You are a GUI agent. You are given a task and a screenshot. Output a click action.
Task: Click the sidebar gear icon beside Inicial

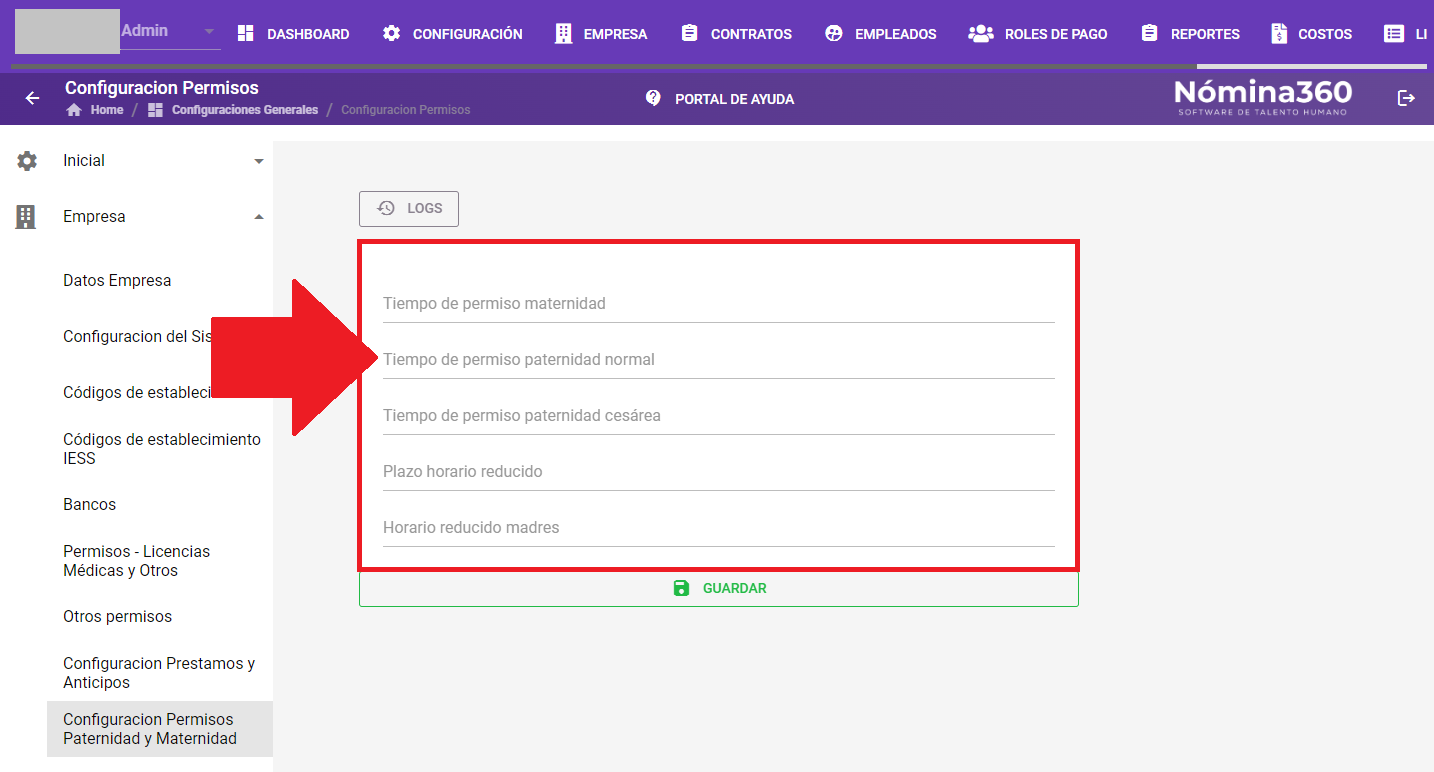click(x=27, y=161)
